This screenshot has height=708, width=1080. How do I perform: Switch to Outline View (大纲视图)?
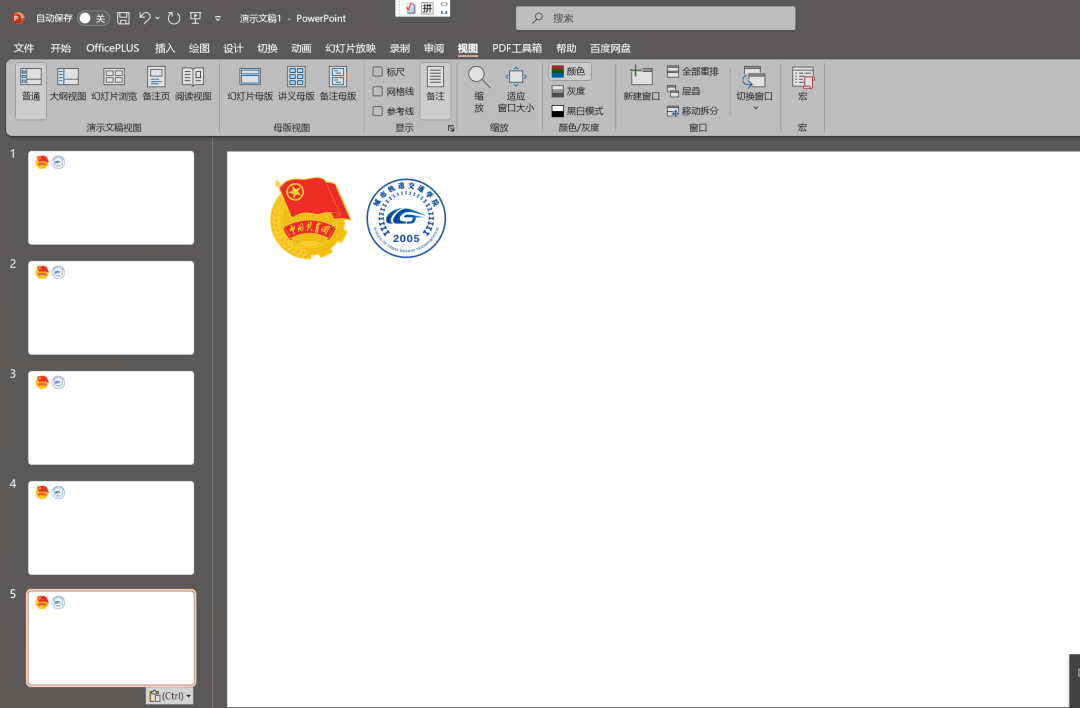(x=68, y=84)
